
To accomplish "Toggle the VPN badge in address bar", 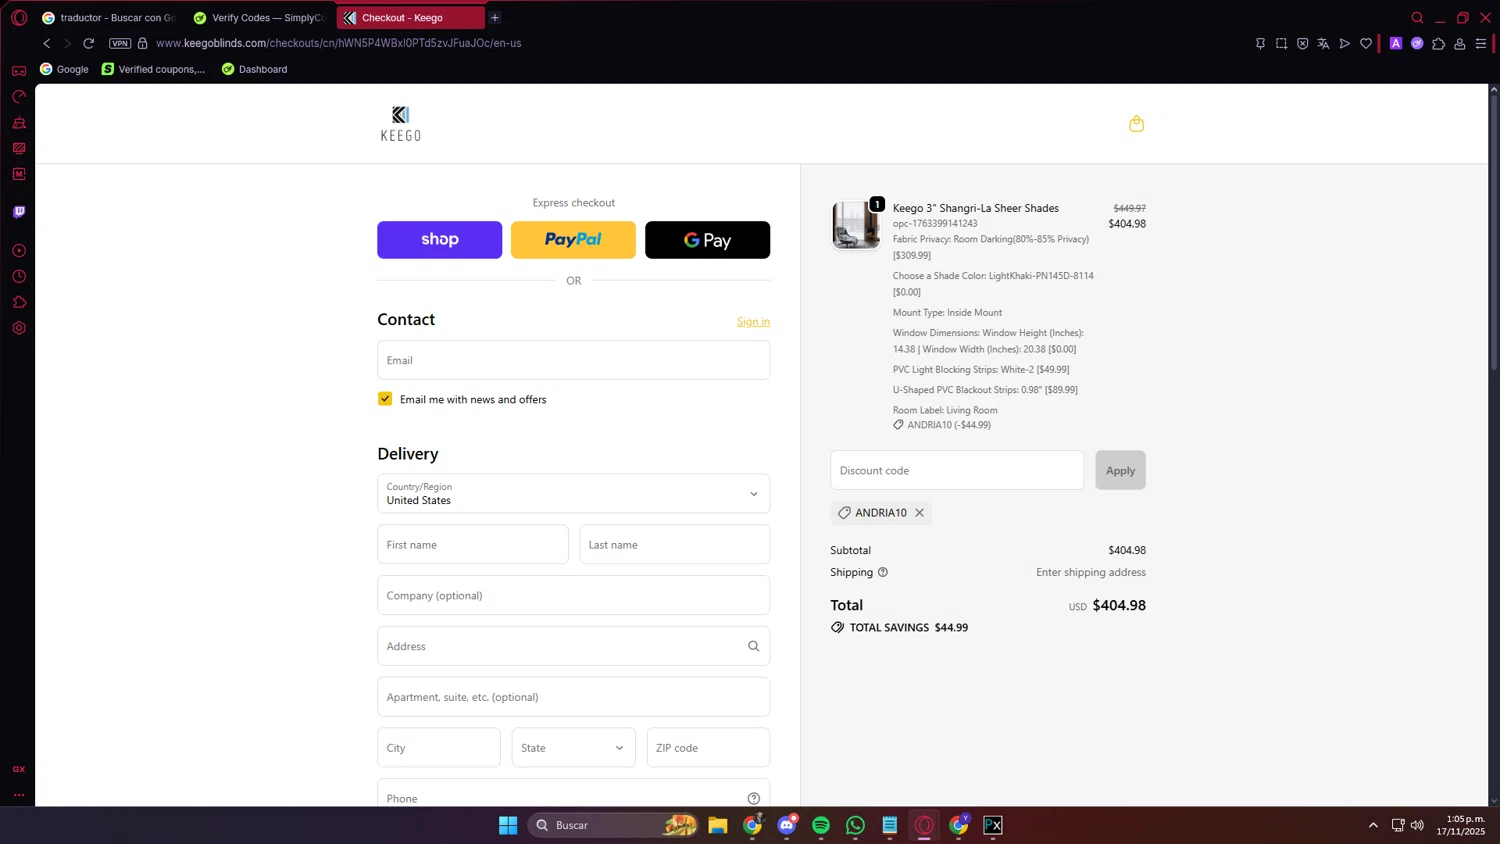I will (120, 43).
